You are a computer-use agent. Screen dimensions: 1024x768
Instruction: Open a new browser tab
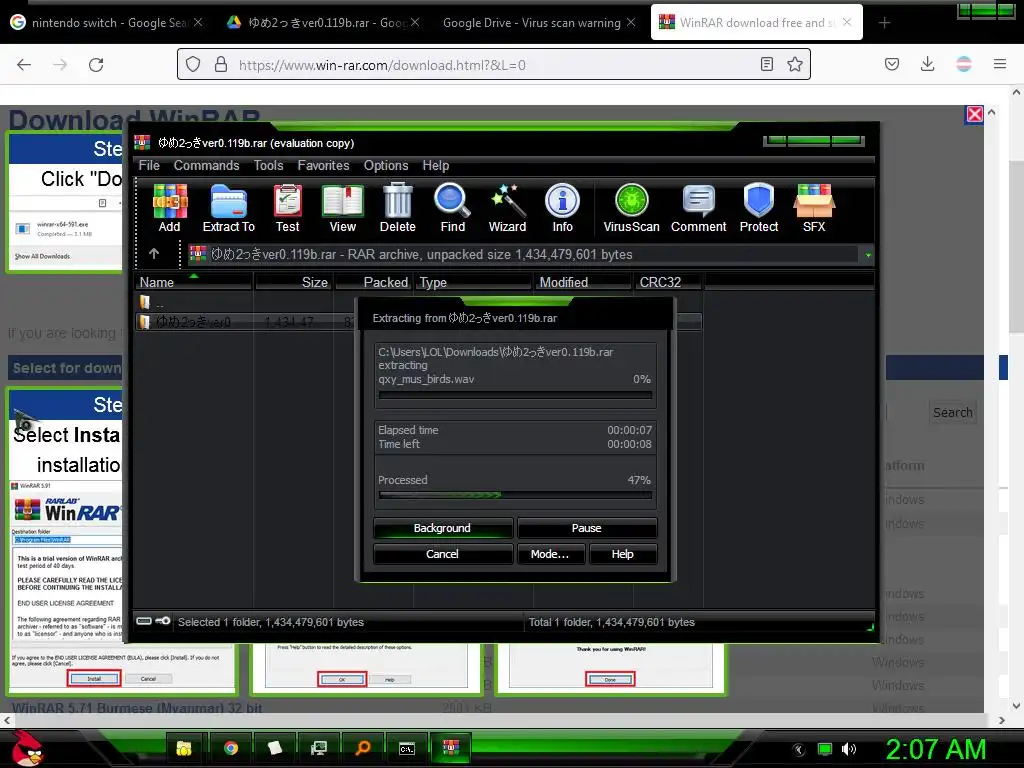(x=884, y=23)
